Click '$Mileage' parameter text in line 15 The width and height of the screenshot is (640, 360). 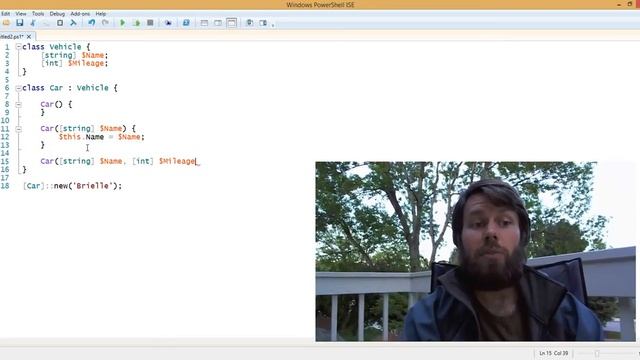pyautogui.click(x=177, y=161)
